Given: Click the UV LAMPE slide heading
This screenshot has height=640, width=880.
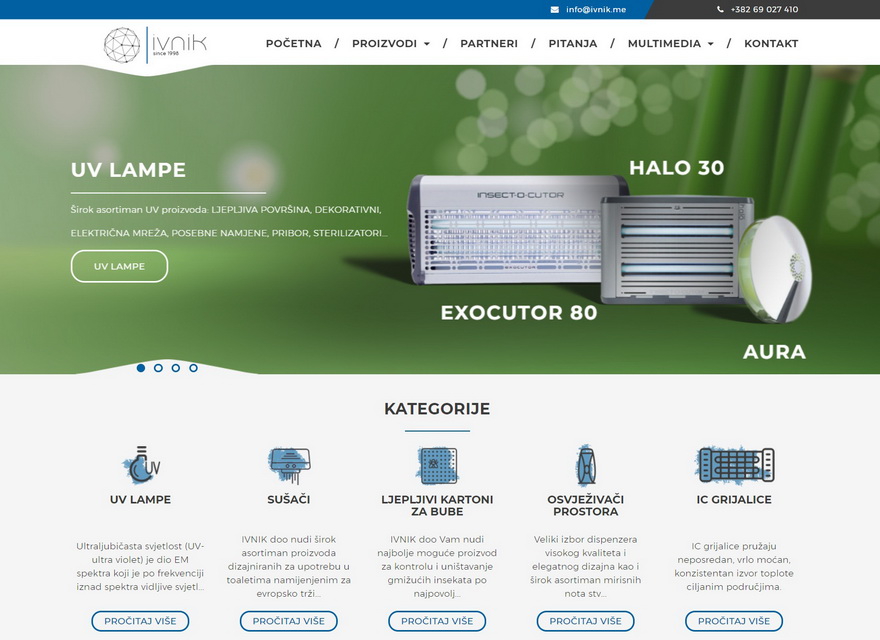Looking at the screenshot, I should (x=129, y=170).
